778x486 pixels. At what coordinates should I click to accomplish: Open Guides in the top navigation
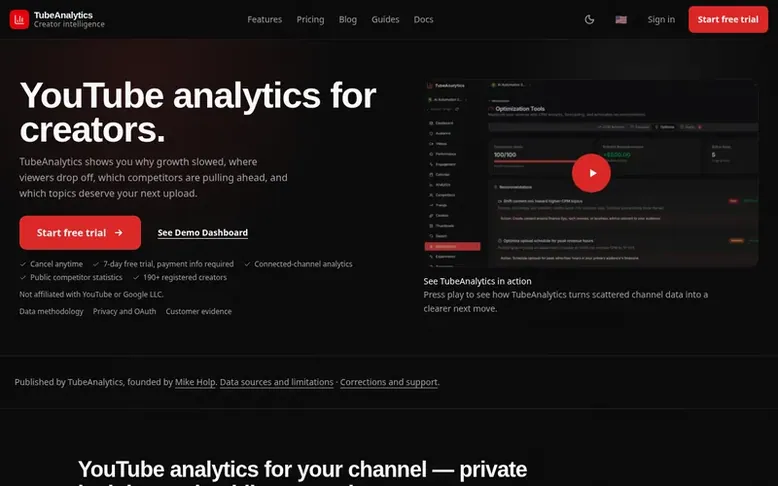tap(385, 19)
